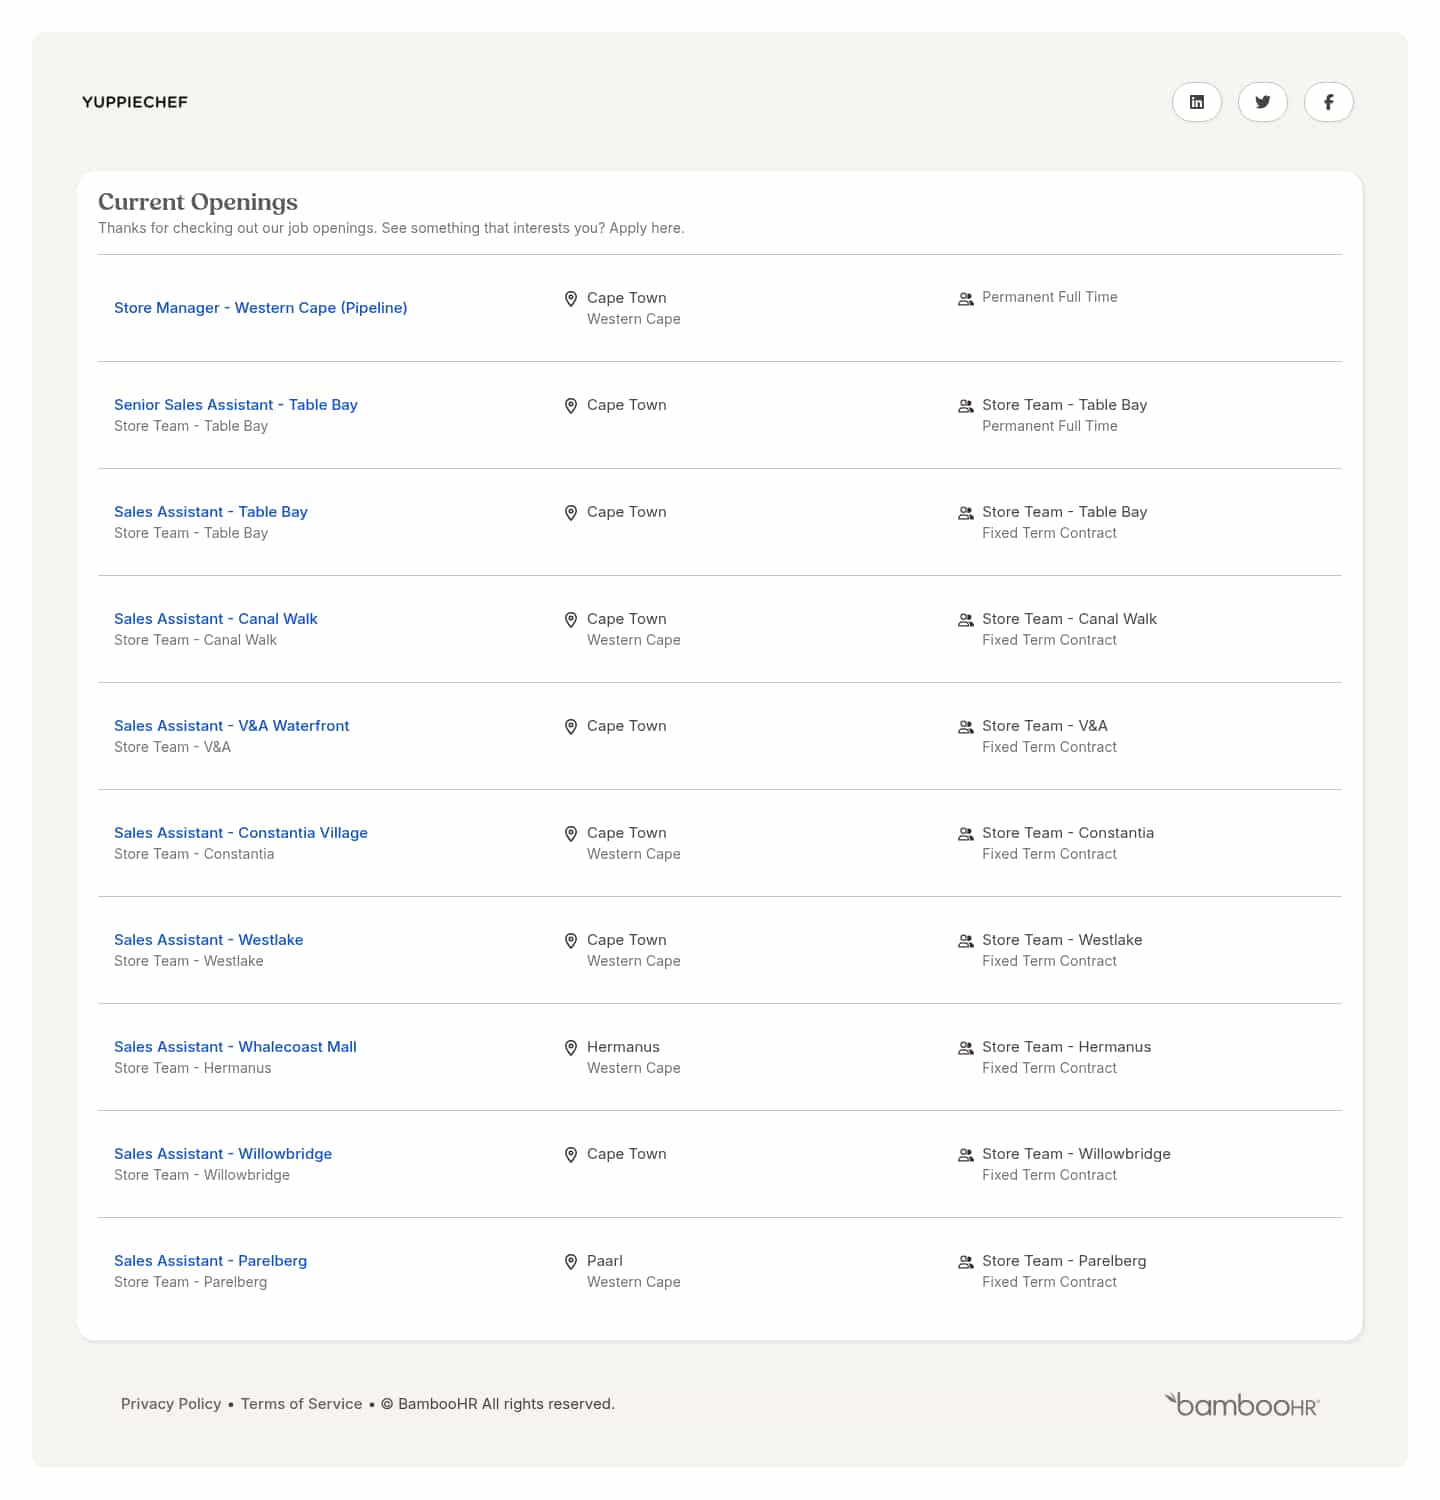The width and height of the screenshot is (1440, 1500).
Task: Click 'Store Team - Canal Walk' department text on right
Action: pyautogui.click(x=1069, y=619)
